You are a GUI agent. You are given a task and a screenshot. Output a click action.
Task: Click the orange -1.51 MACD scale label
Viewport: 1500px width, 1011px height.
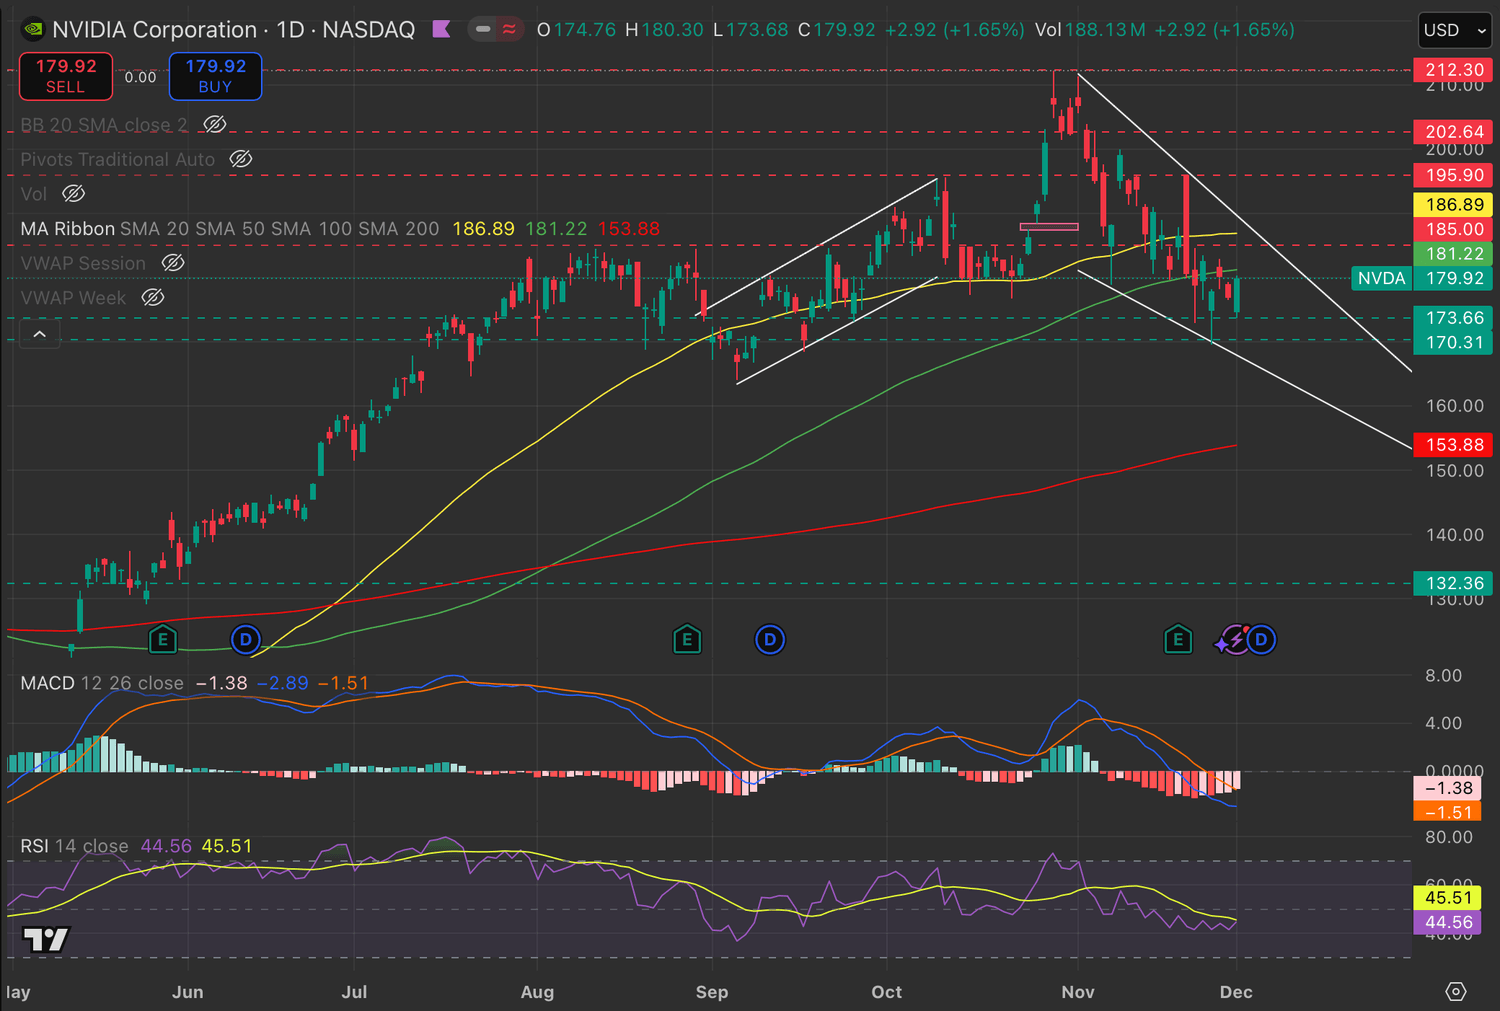click(1447, 812)
